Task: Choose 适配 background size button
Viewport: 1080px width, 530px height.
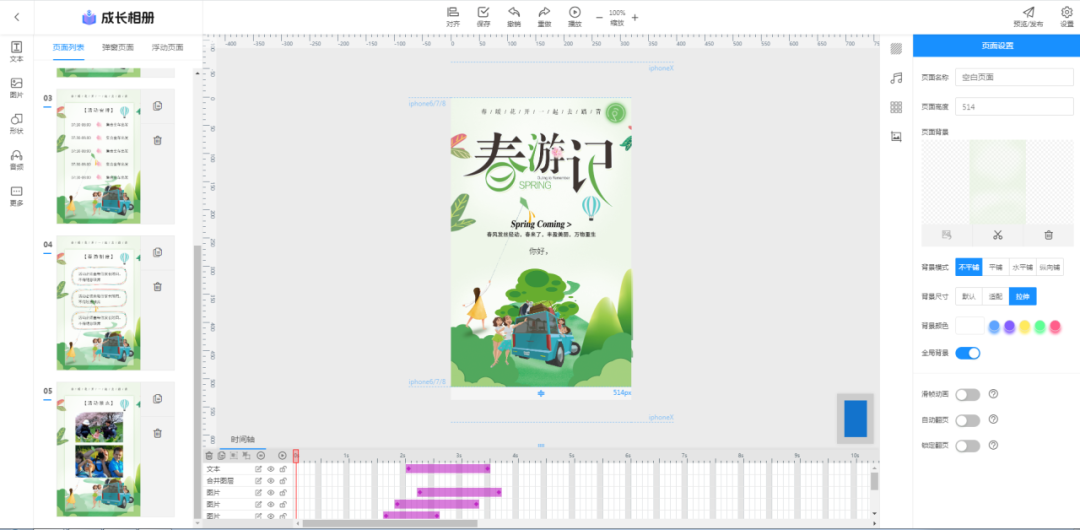Action: (x=995, y=296)
